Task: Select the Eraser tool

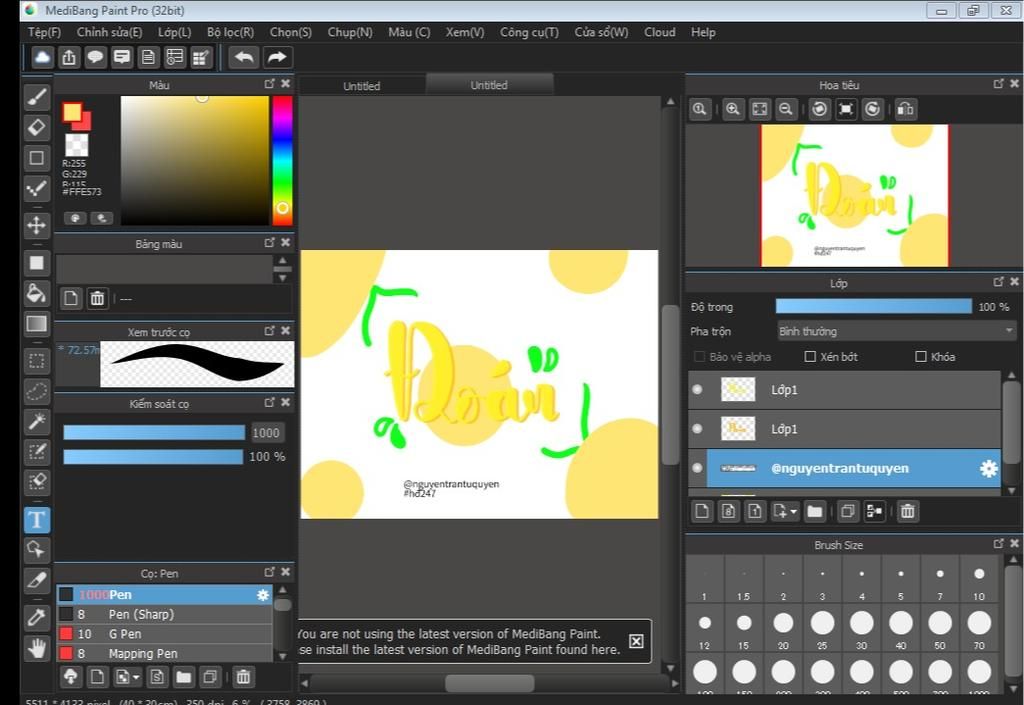Action: (37, 127)
